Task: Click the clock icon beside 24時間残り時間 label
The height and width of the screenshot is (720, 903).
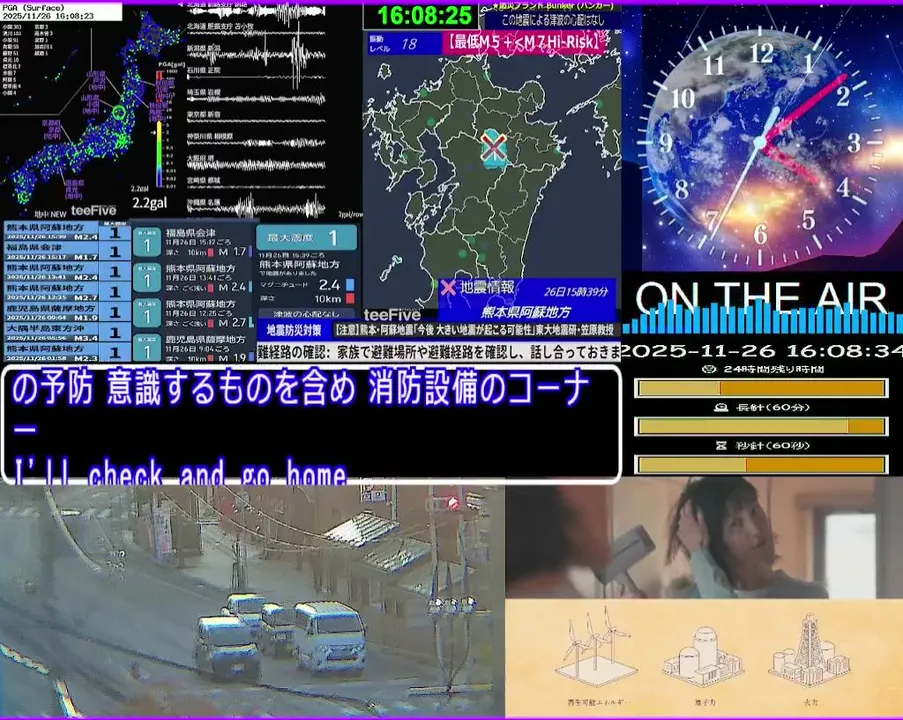Action: click(710, 369)
